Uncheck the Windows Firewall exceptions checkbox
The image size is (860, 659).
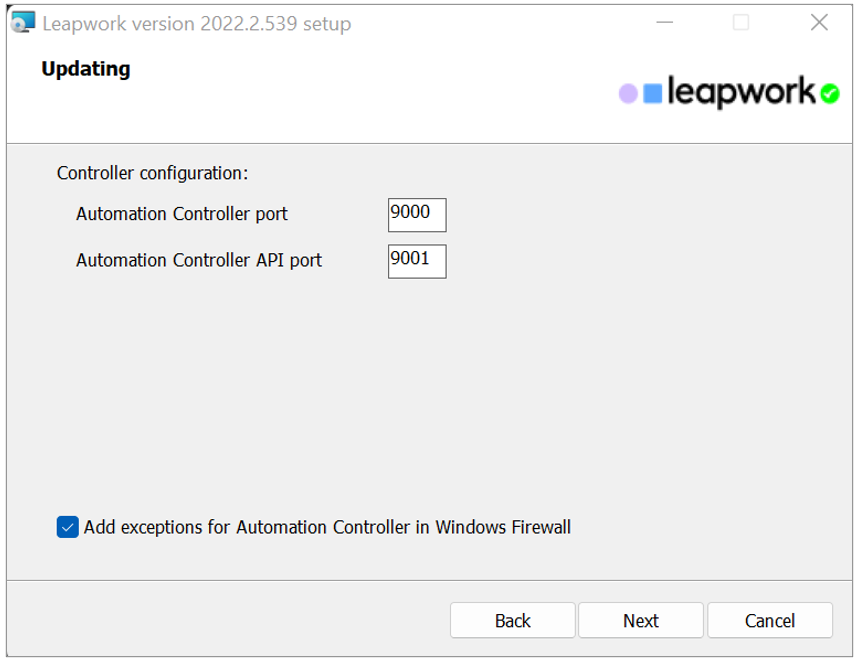pyautogui.click(x=67, y=525)
